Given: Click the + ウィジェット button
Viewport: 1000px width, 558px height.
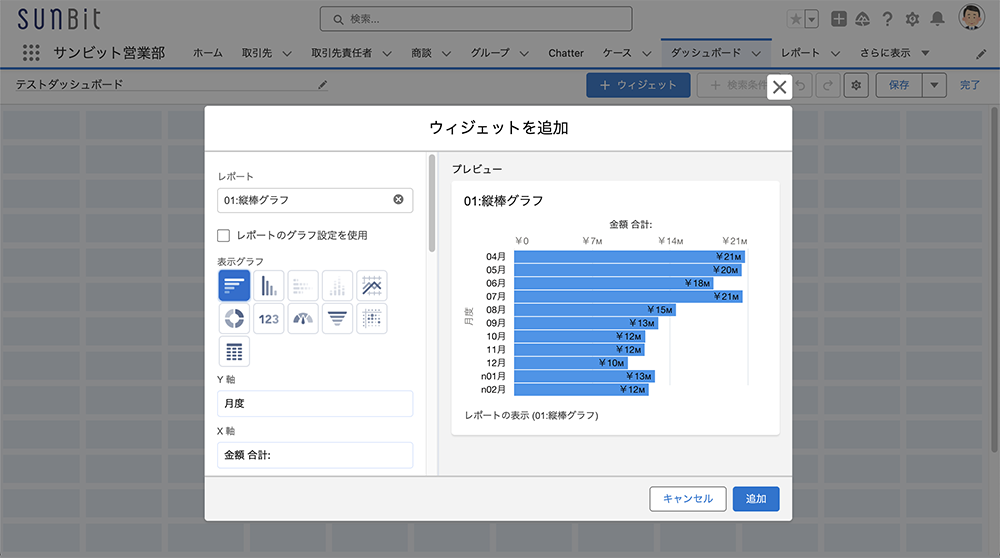Looking at the screenshot, I should pos(638,85).
